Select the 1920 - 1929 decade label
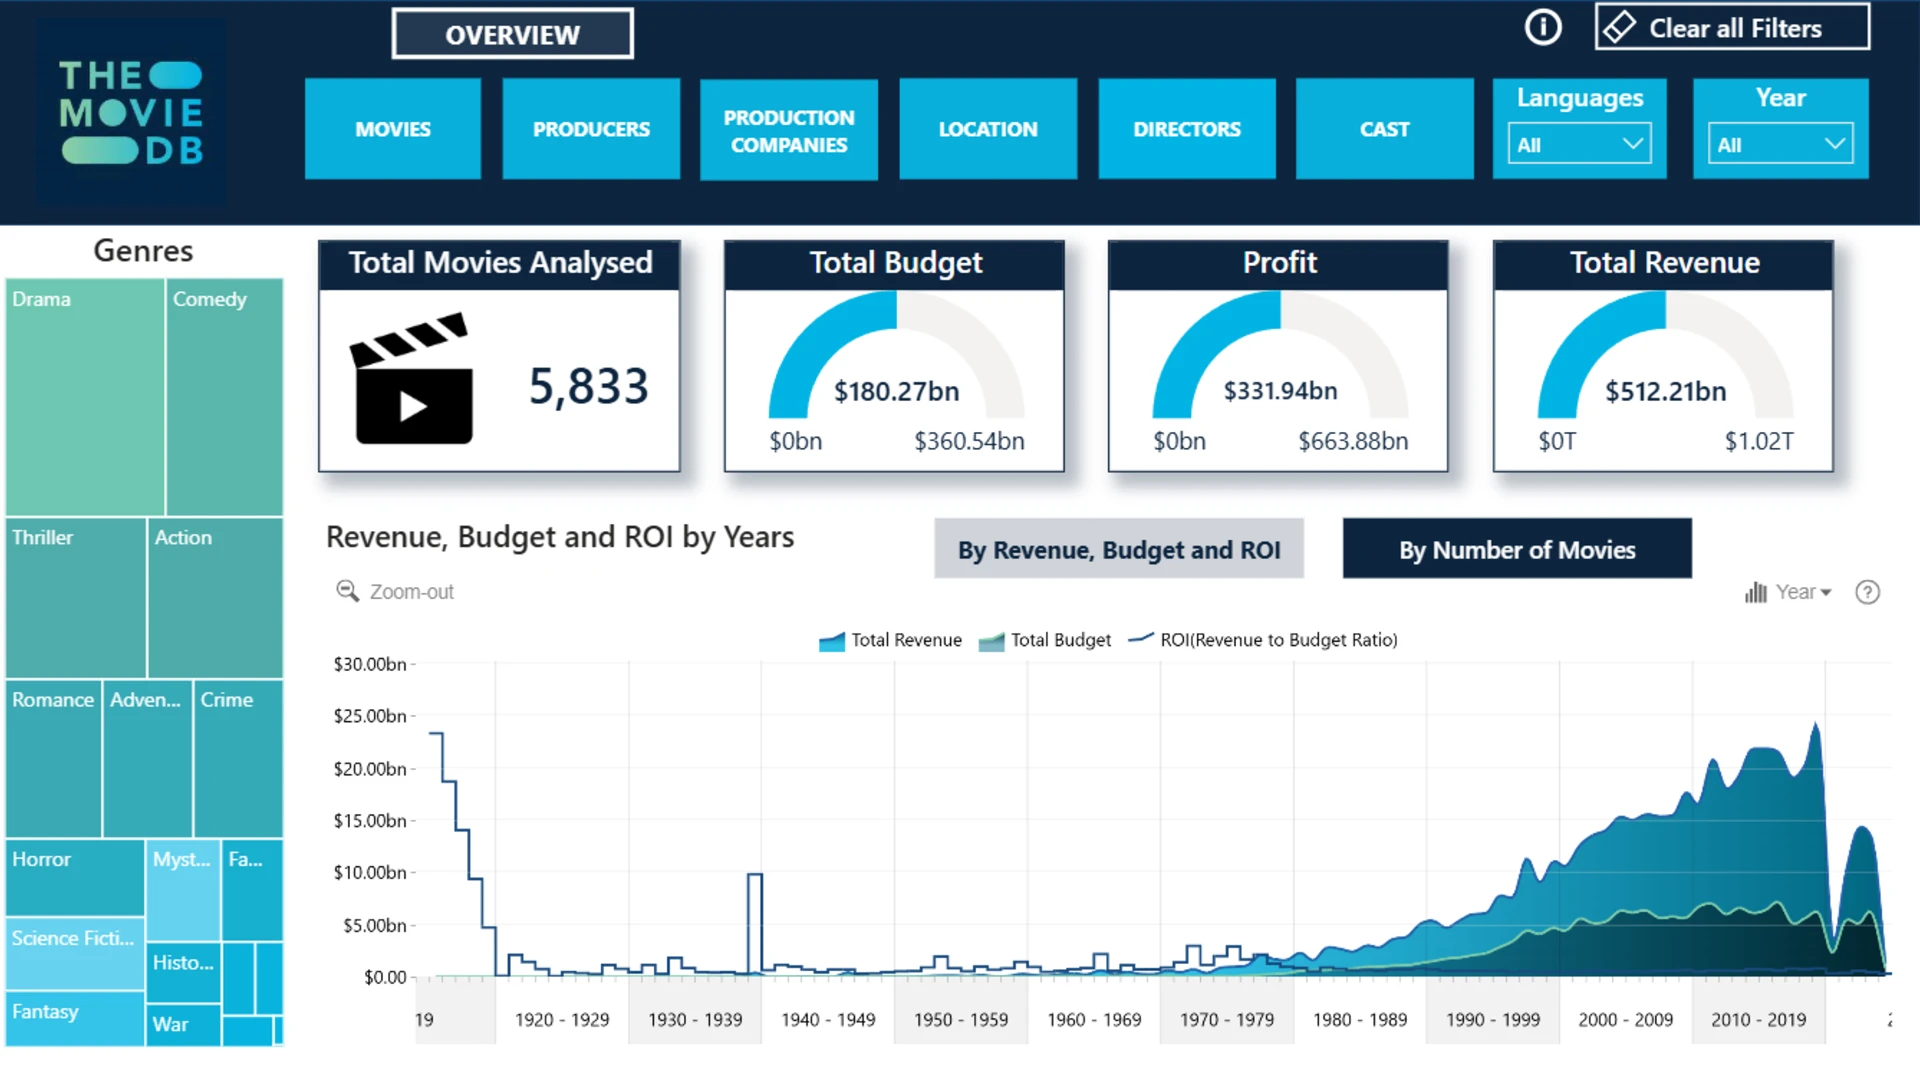 [x=562, y=1019]
